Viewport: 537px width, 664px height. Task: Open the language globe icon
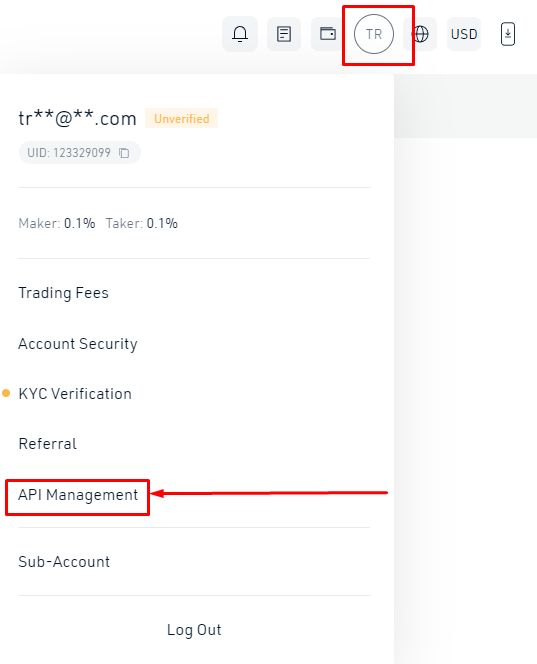pos(421,34)
